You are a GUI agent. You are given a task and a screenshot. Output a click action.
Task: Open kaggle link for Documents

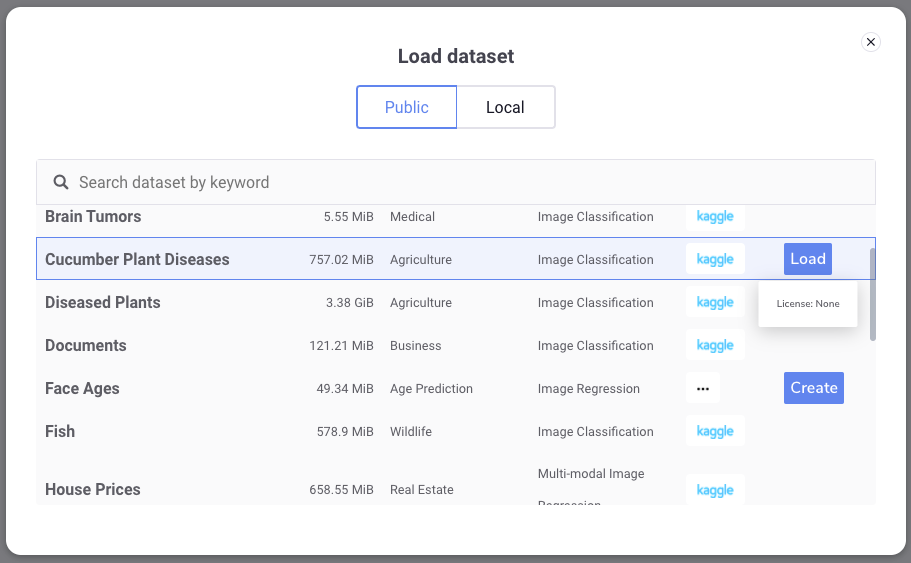(x=715, y=345)
